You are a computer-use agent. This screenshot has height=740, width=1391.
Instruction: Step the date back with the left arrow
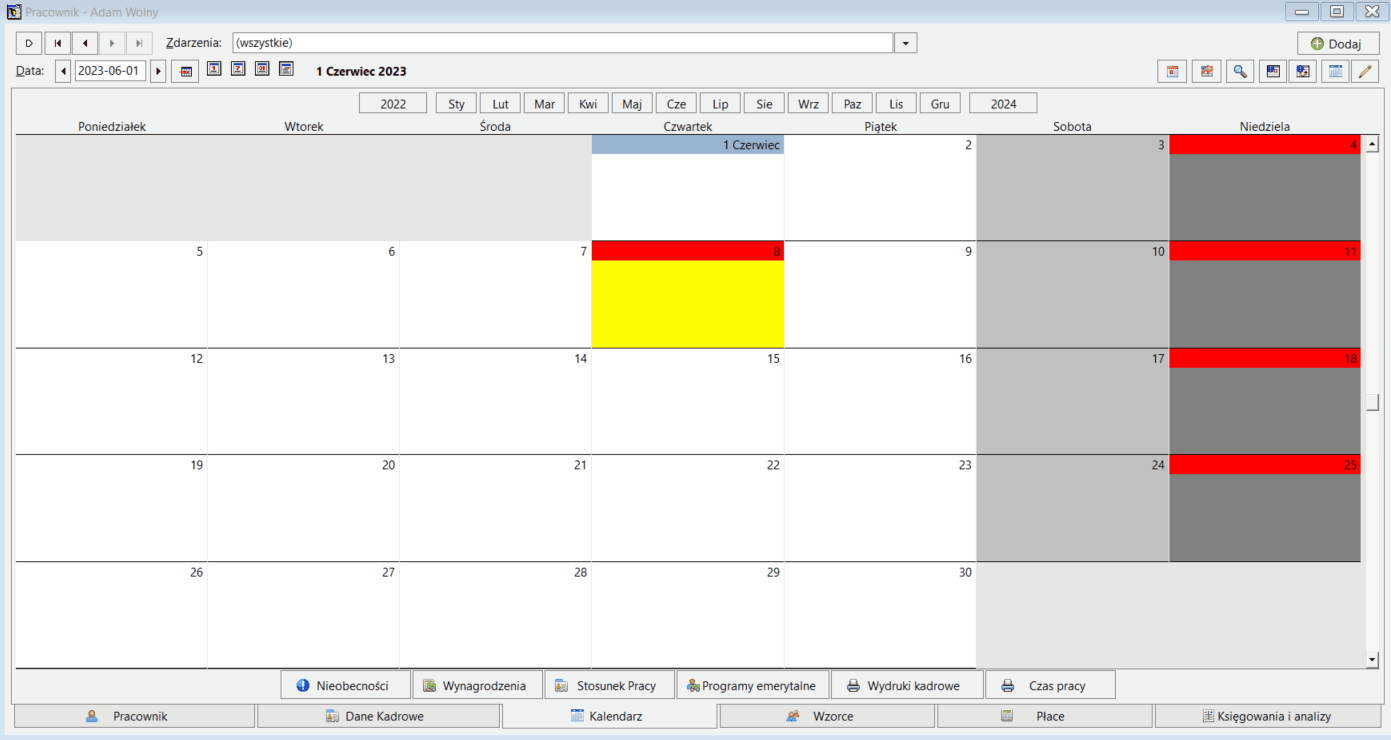[x=63, y=71]
